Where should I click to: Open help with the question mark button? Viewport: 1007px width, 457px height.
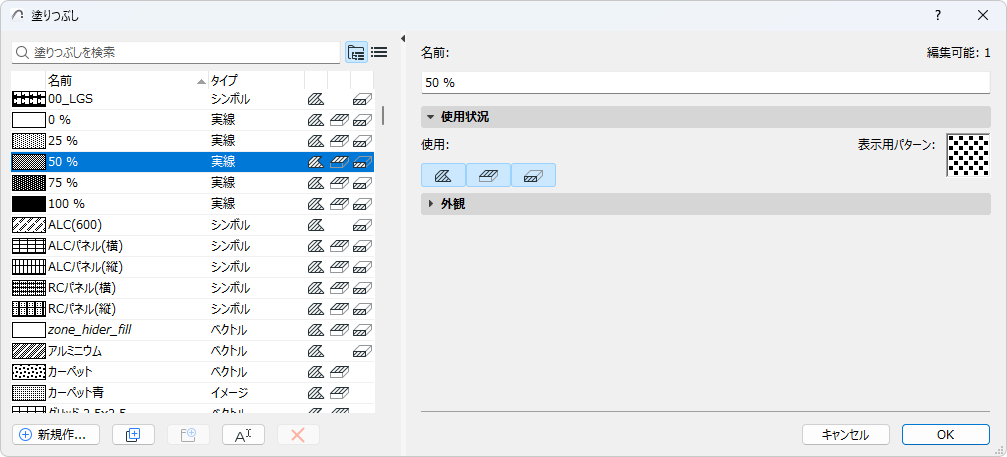click(938, 15)
